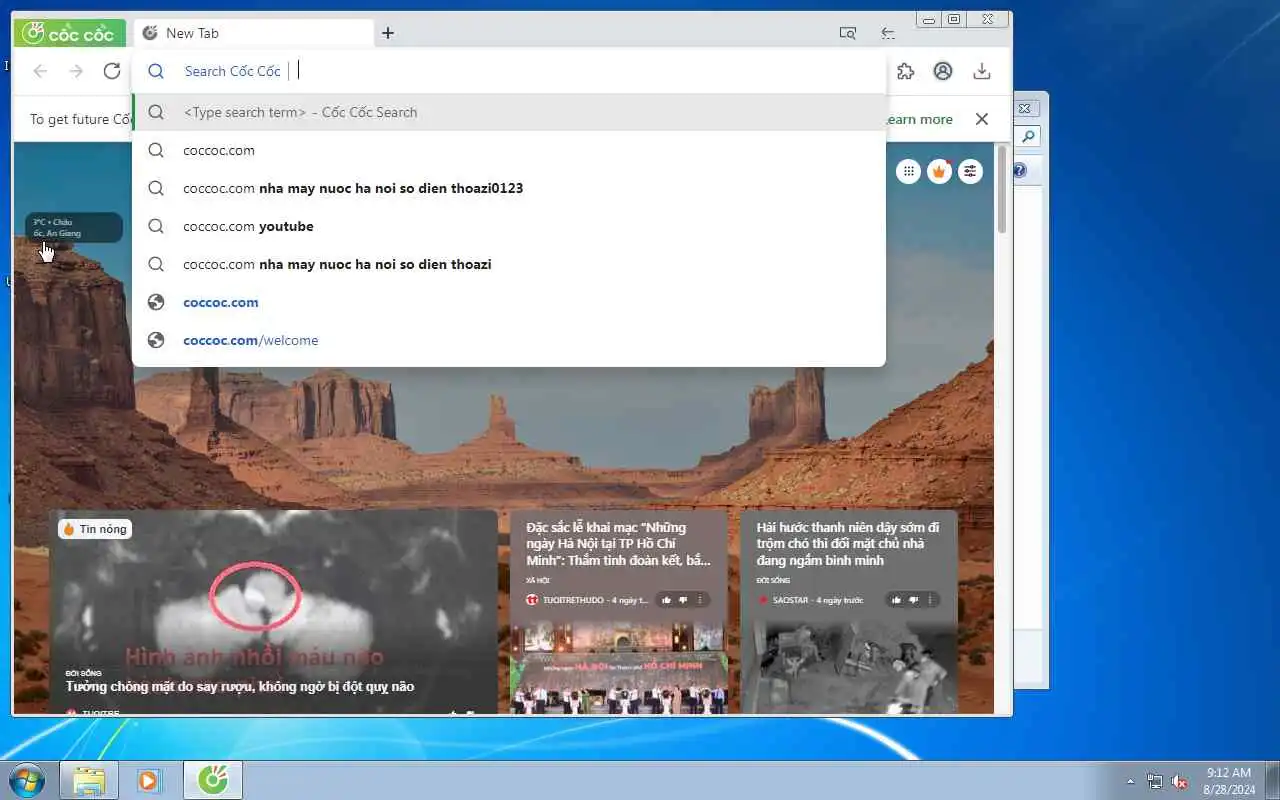The image size is (1280, 800).
Task: Open the coccoc.com/welcome suggestion
Action: click(x=509, y=340)
